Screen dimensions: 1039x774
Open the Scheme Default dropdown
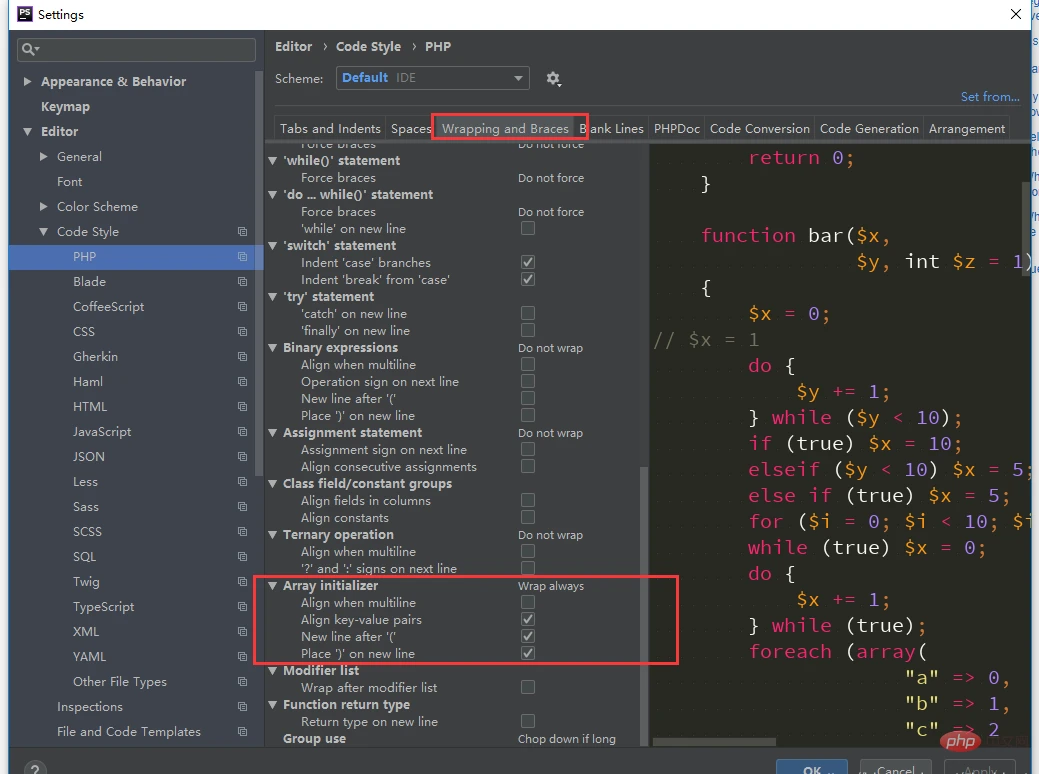[432, 78]
